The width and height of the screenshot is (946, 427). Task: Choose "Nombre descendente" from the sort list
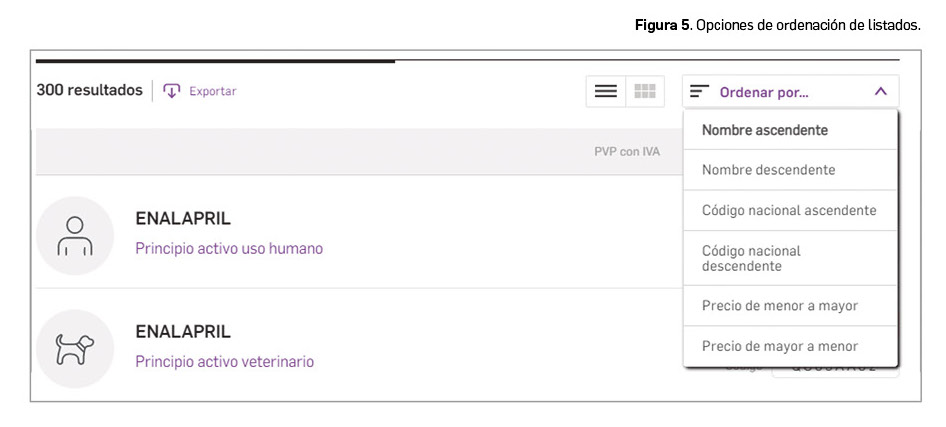coord(768,170)
